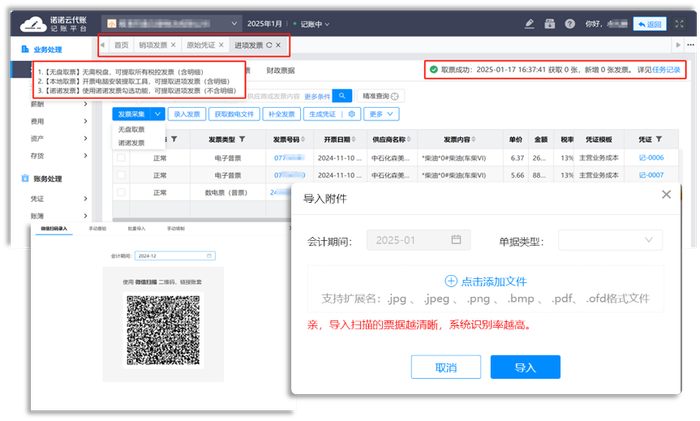Filter by the 凭证 column funnel
The width and height of the screenshot is (700, 421).
(659, 139)
